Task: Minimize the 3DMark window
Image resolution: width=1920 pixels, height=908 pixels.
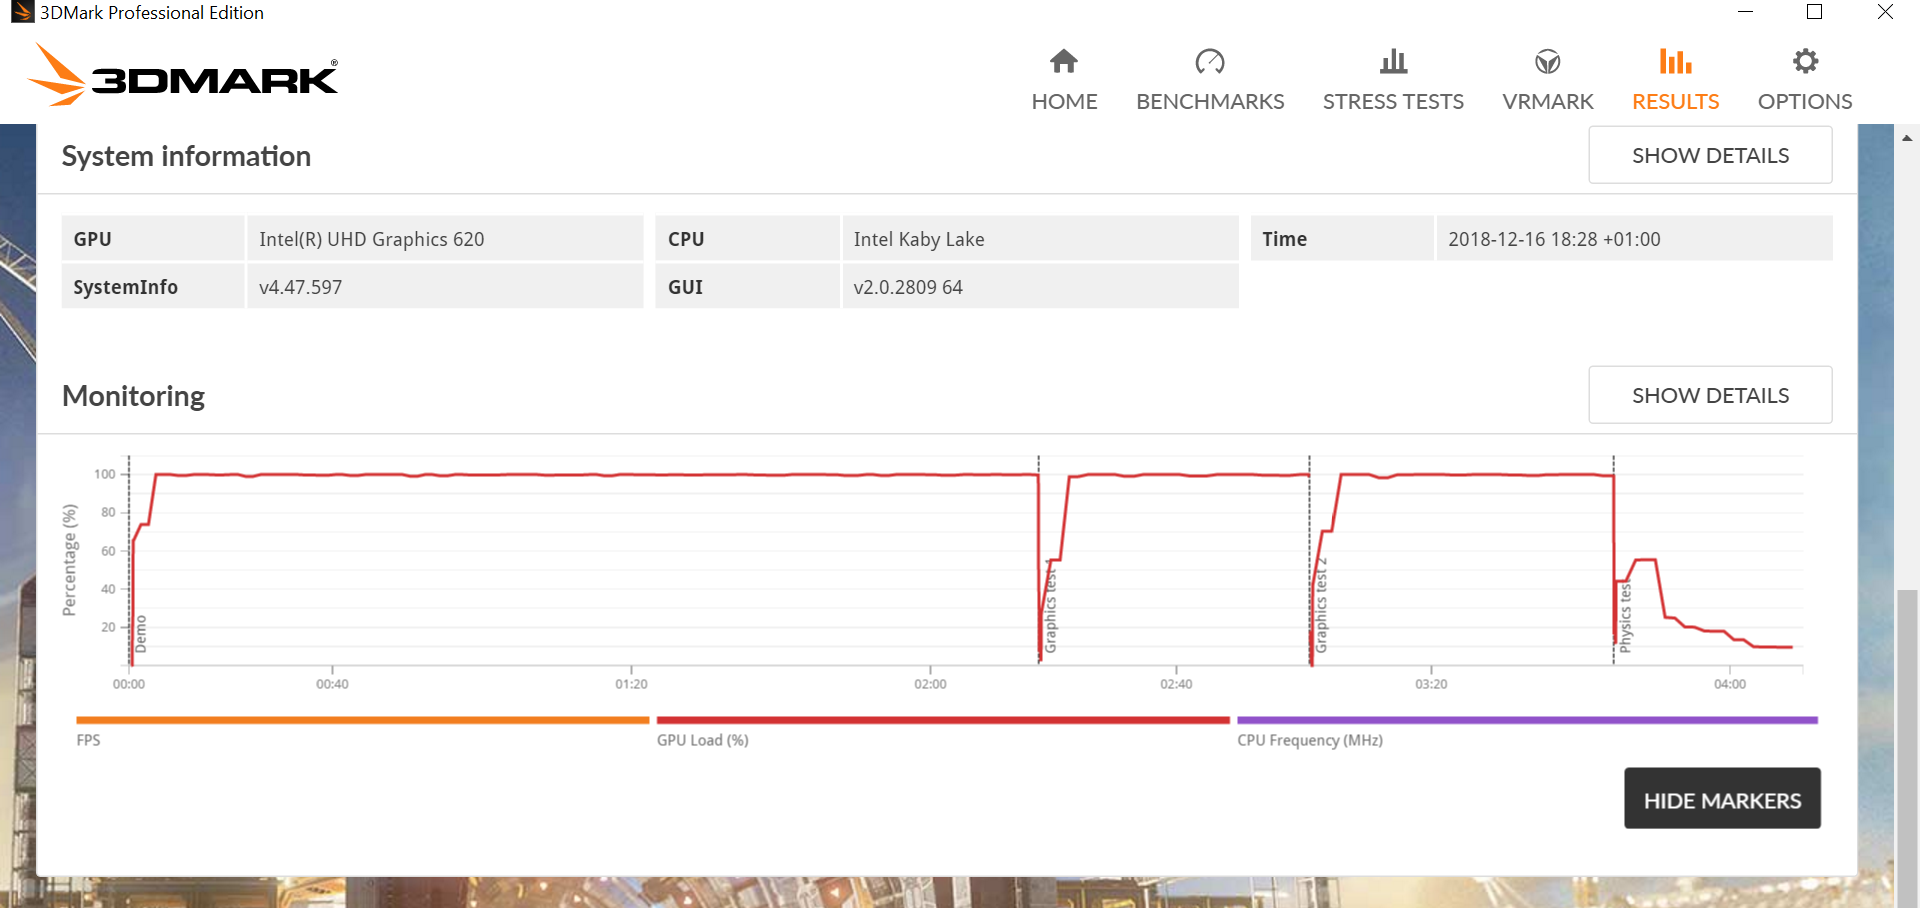Action: (x=1745, y=12)
